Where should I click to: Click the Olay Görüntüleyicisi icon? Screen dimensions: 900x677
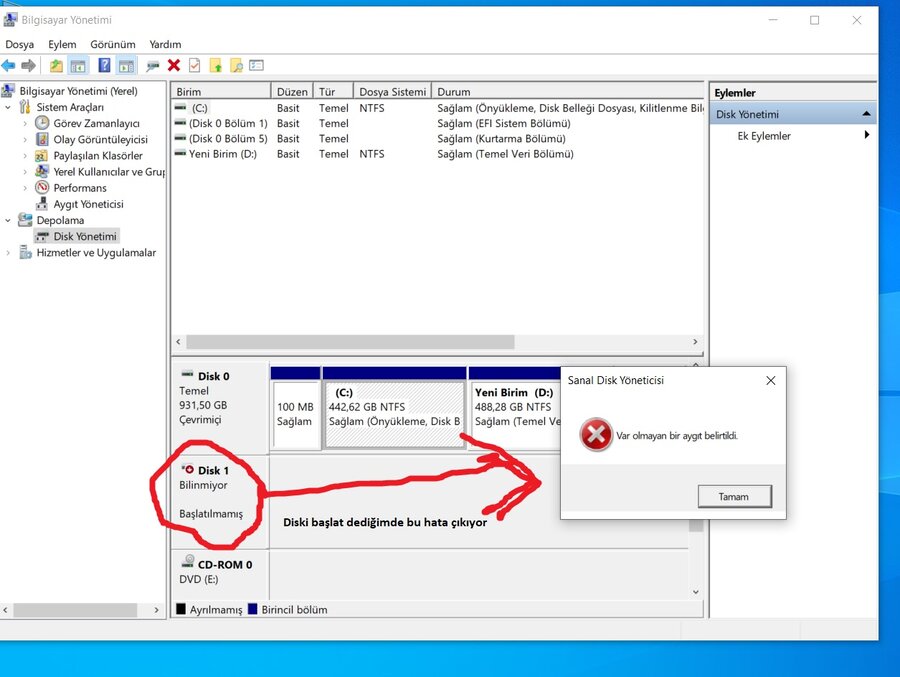coord(42,139)
